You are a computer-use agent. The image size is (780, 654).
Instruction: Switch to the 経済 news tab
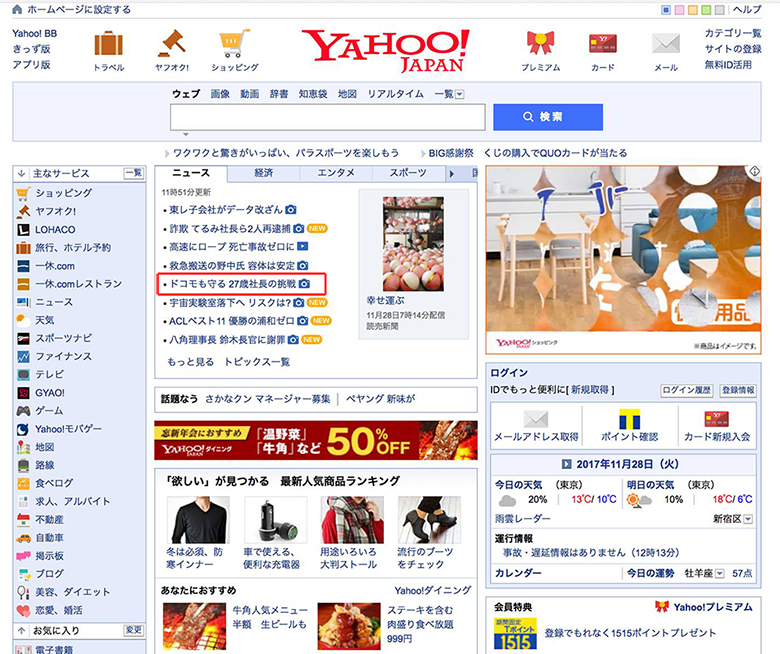[264, 173]
